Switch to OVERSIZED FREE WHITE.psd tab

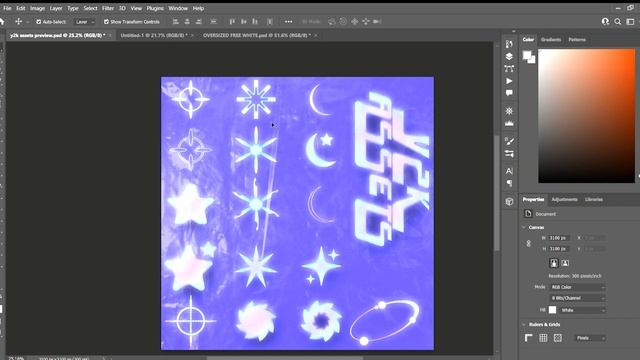(257, 36)
